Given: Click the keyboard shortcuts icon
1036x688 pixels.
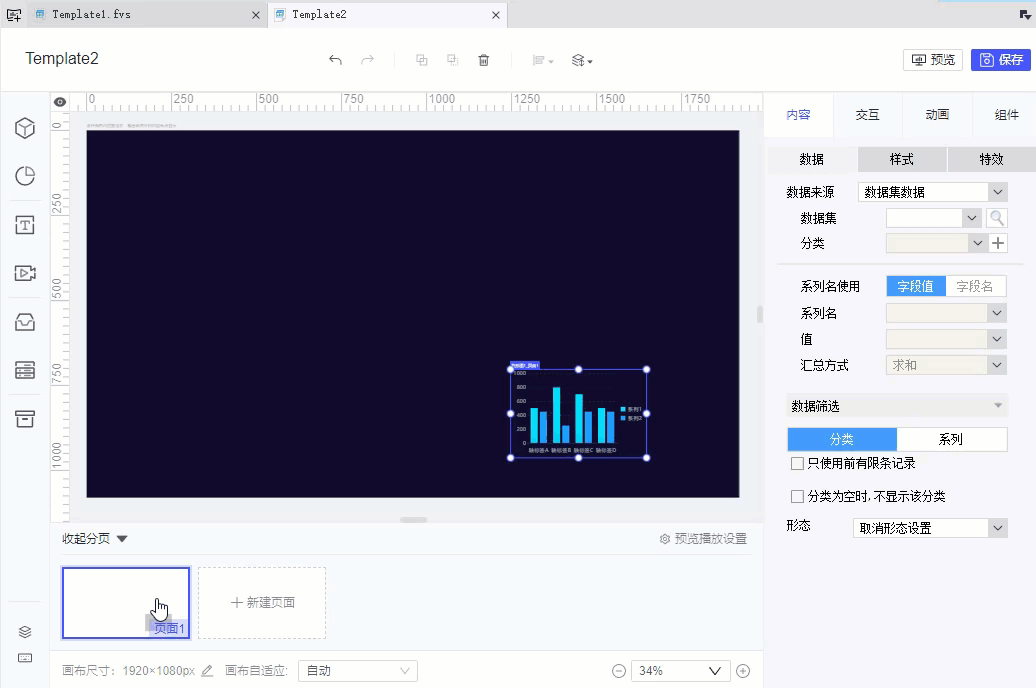Looking at the screenshot, I should [25, 658].
